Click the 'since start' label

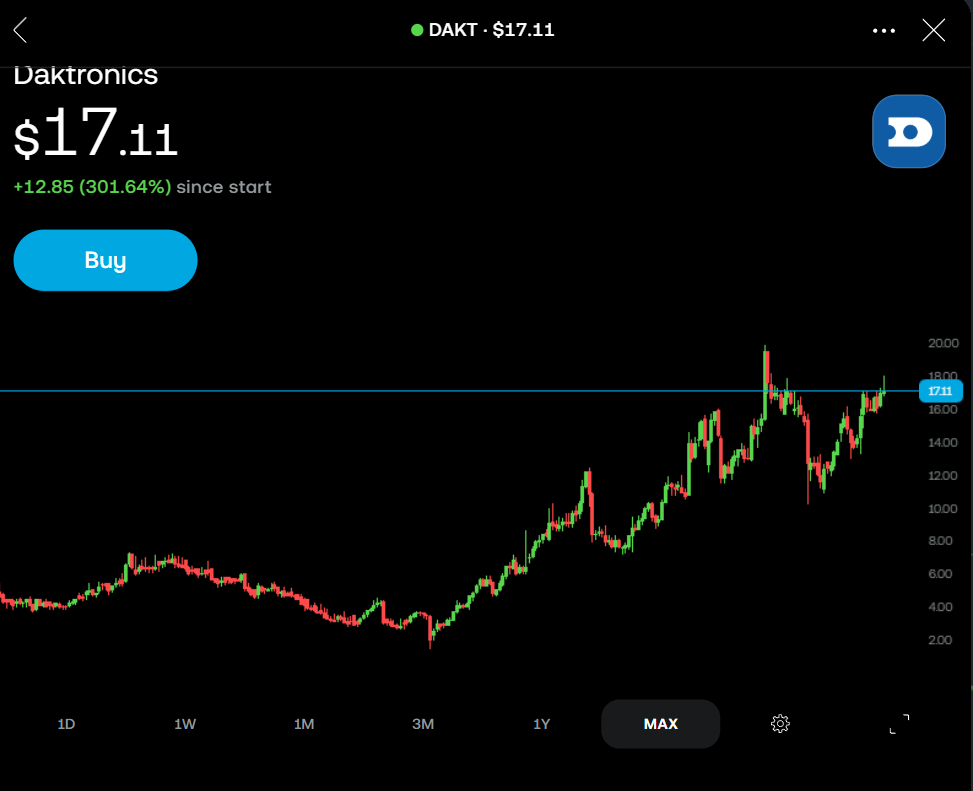[x=224, y=187]
